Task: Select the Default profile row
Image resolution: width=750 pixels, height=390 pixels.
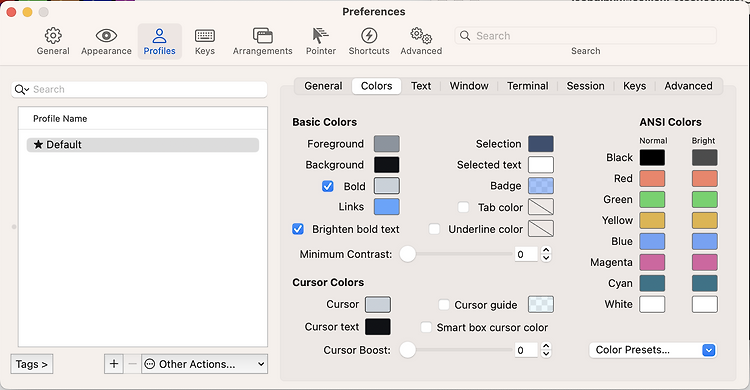Action: 143,145
